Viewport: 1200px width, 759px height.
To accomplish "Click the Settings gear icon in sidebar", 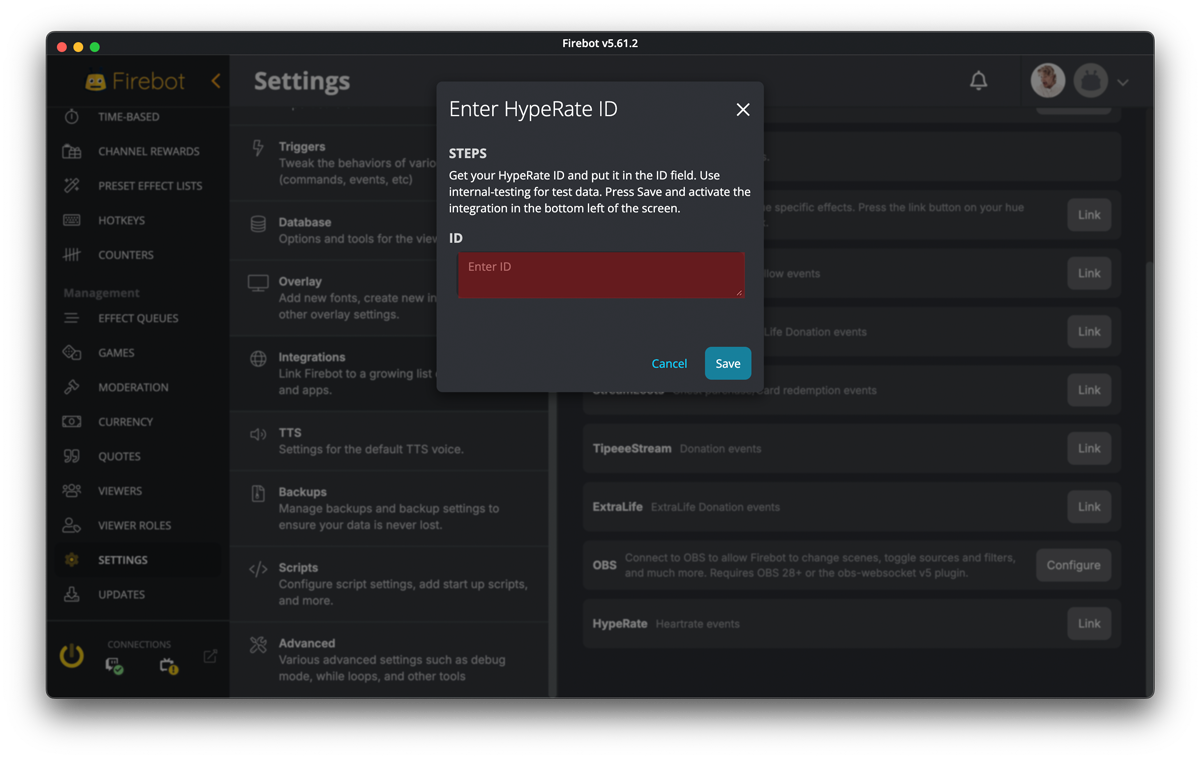I will (72, 560).
